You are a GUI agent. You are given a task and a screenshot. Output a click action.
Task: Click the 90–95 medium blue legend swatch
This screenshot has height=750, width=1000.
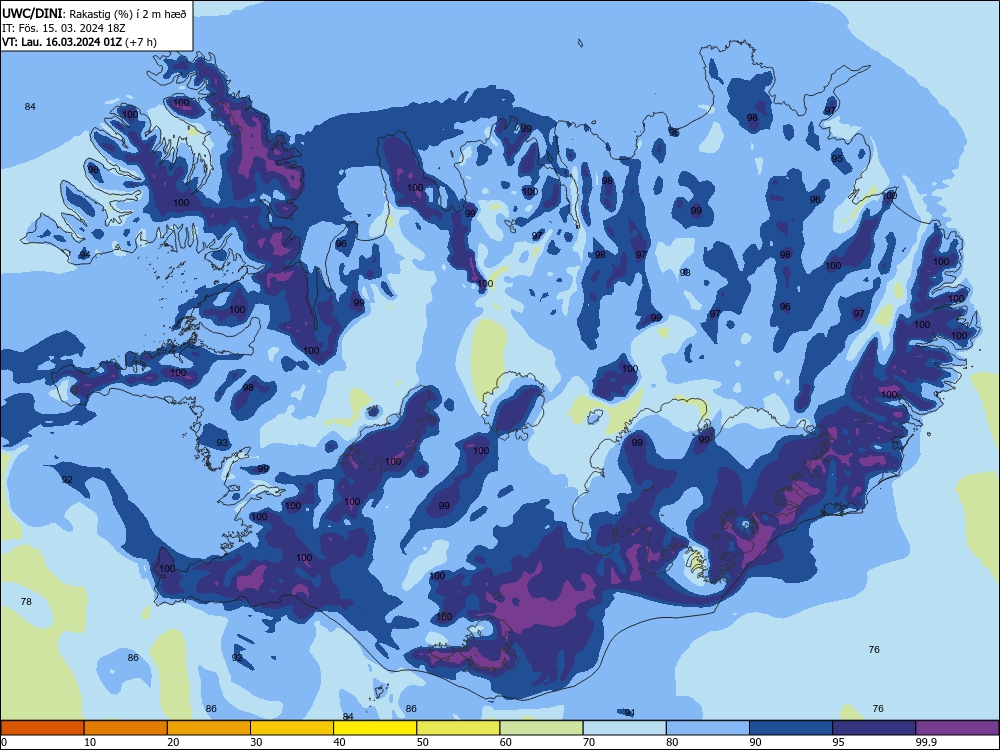coord(791,728)
